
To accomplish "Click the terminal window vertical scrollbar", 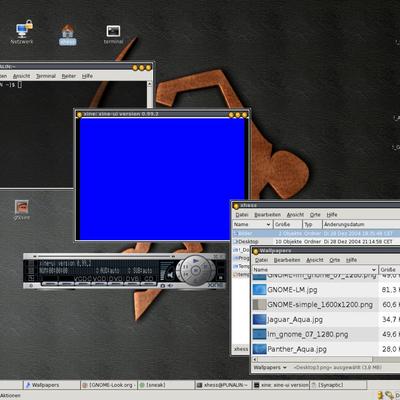I will pyautogui.click(x=150, y=94).
